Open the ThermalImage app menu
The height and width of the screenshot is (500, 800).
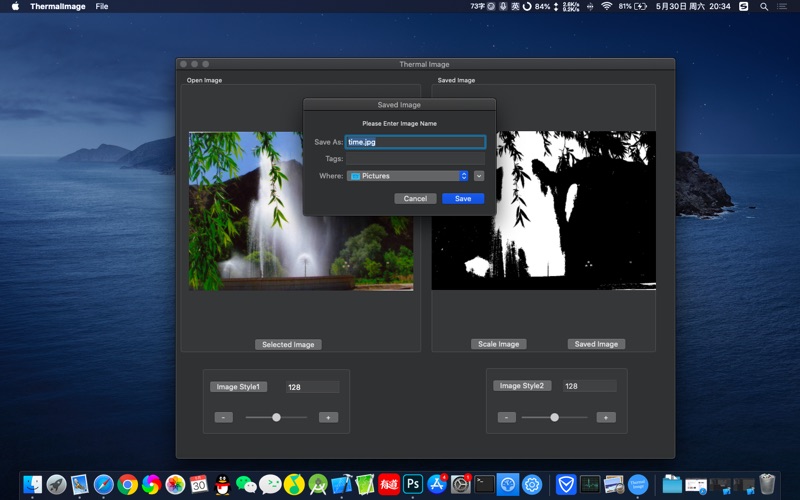[x=57, y=6]
